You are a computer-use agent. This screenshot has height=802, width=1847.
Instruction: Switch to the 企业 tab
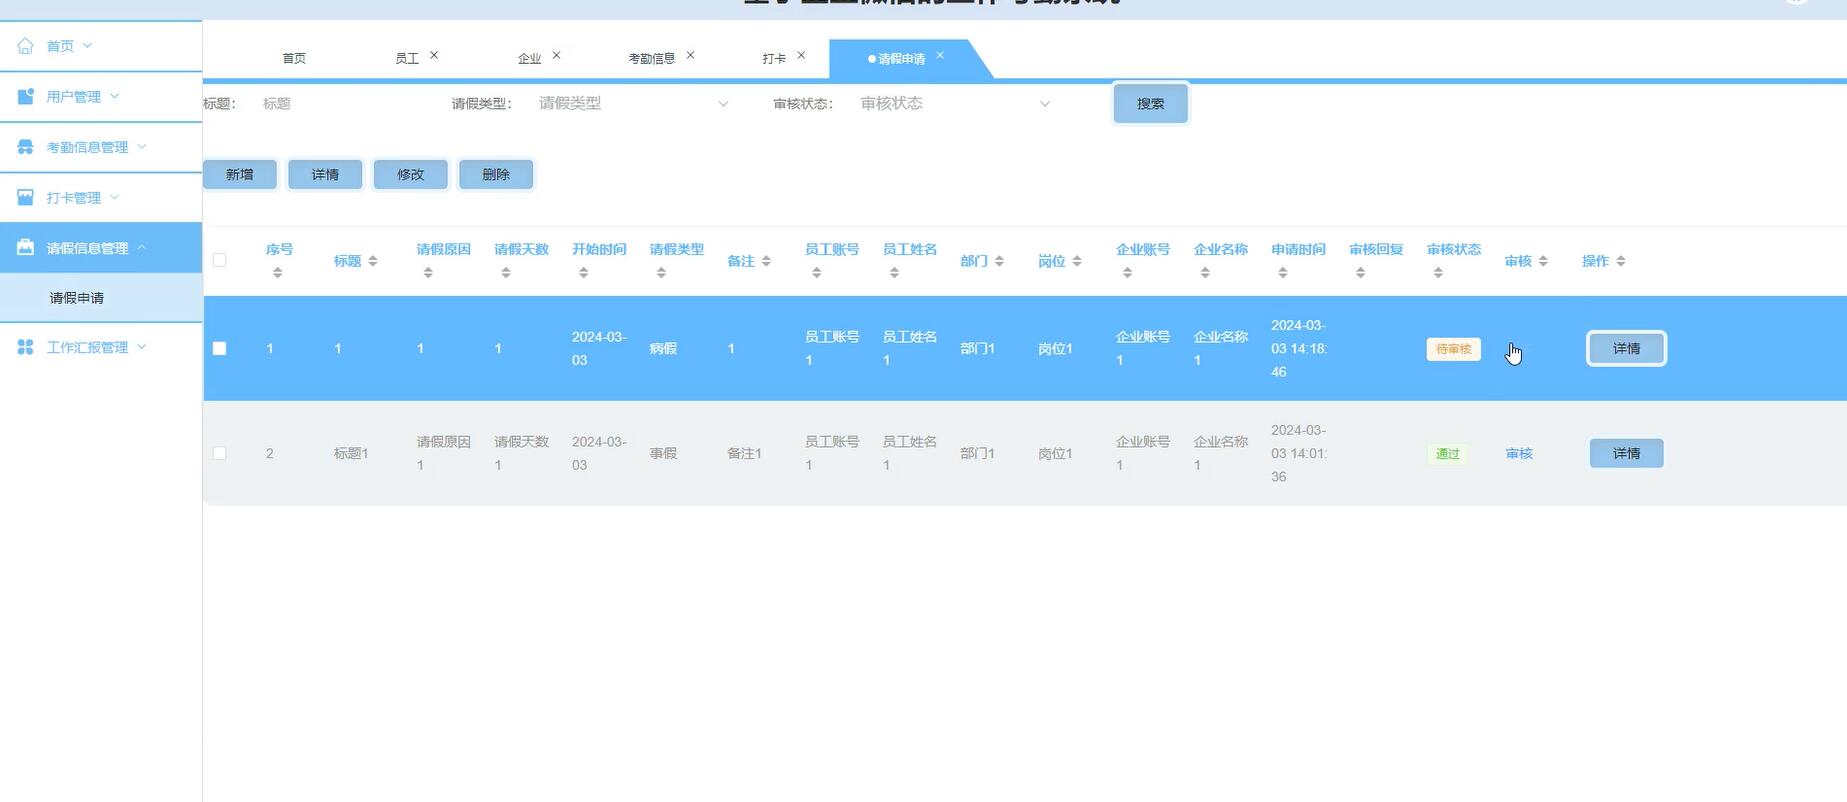point(529,58)
